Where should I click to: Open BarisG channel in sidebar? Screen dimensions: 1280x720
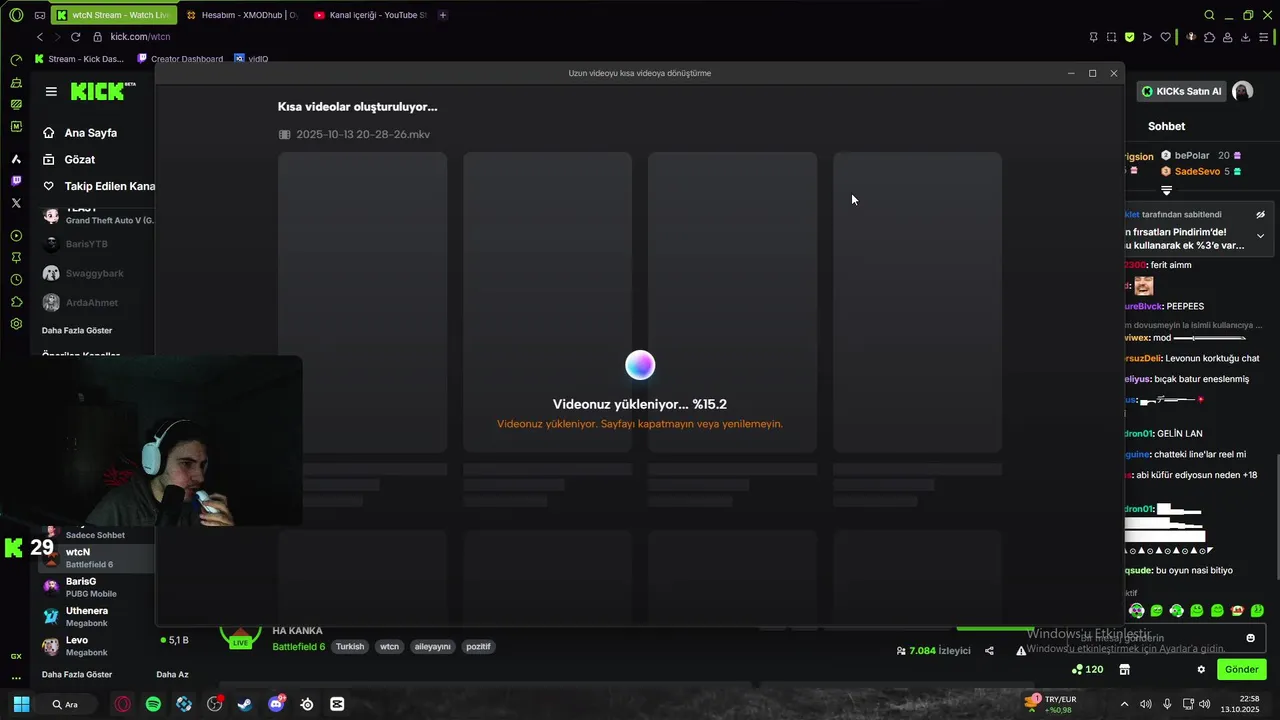[x=96, y=587]
